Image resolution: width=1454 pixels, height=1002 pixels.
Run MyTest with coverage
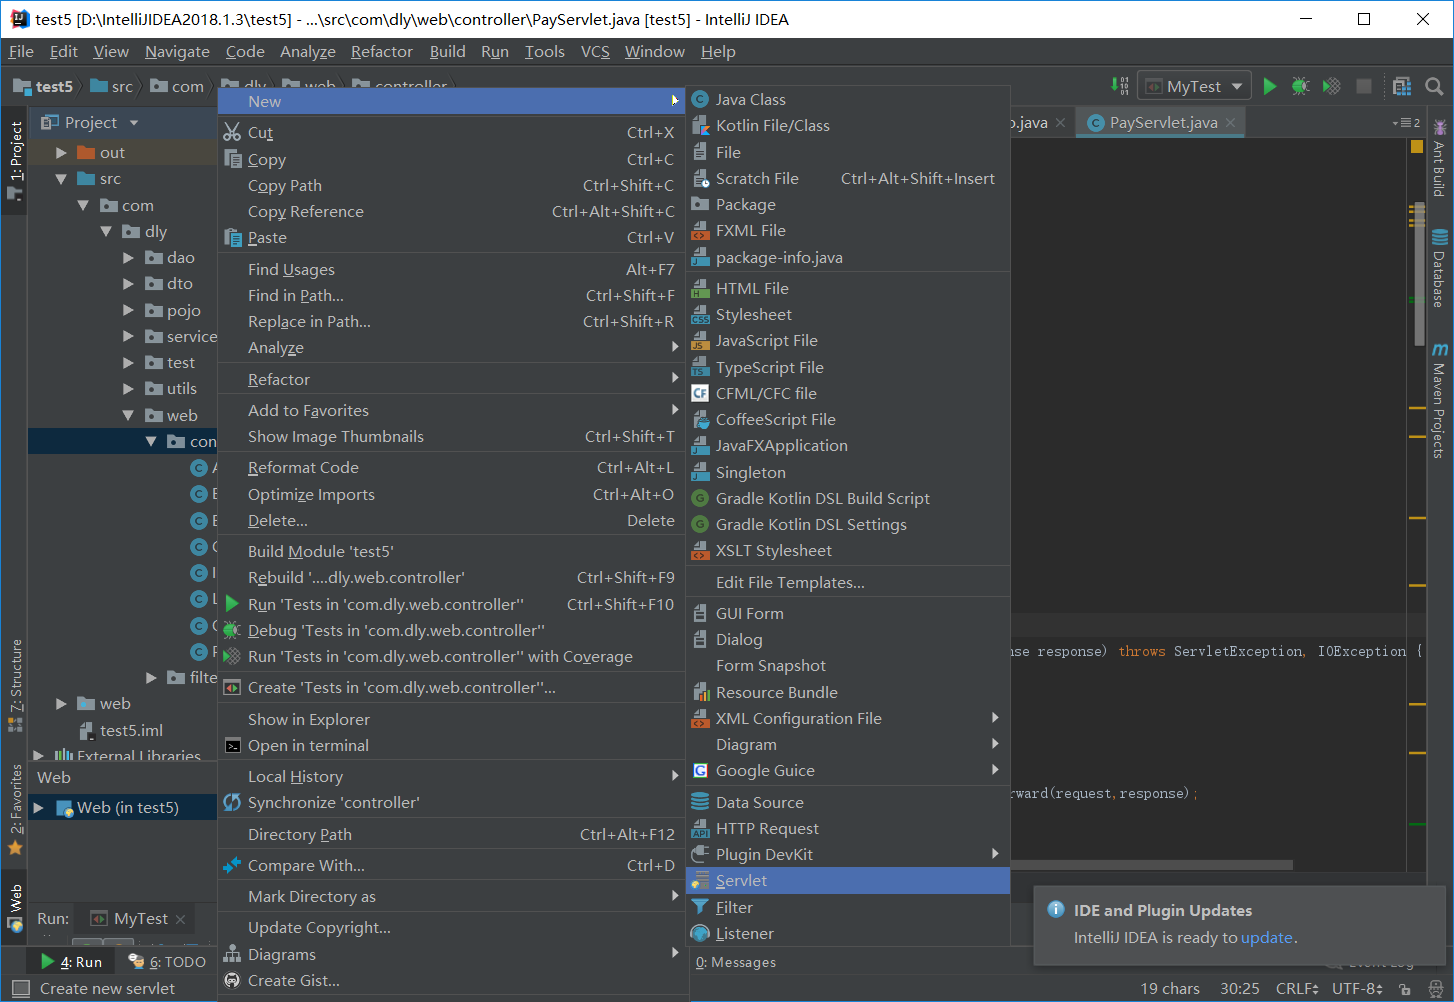pos(1331,85)
